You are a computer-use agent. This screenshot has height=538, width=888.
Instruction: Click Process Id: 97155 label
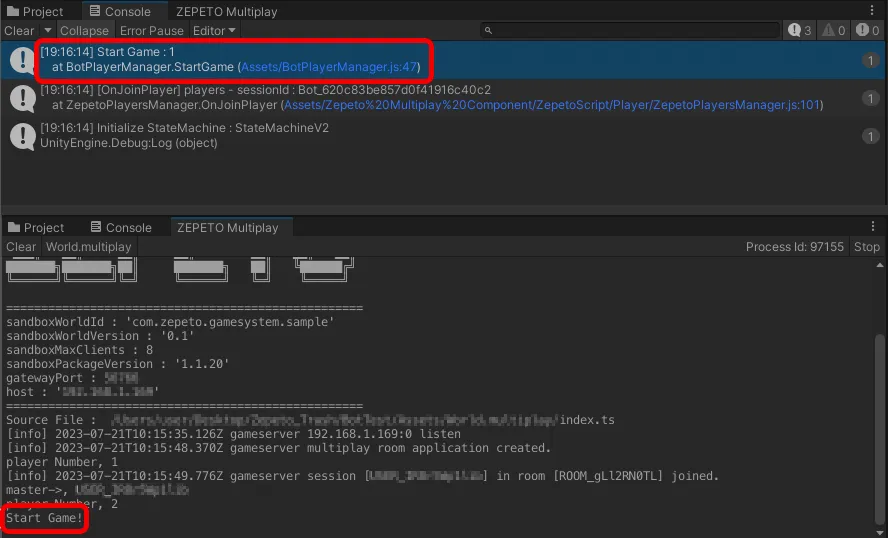point(795,247)
